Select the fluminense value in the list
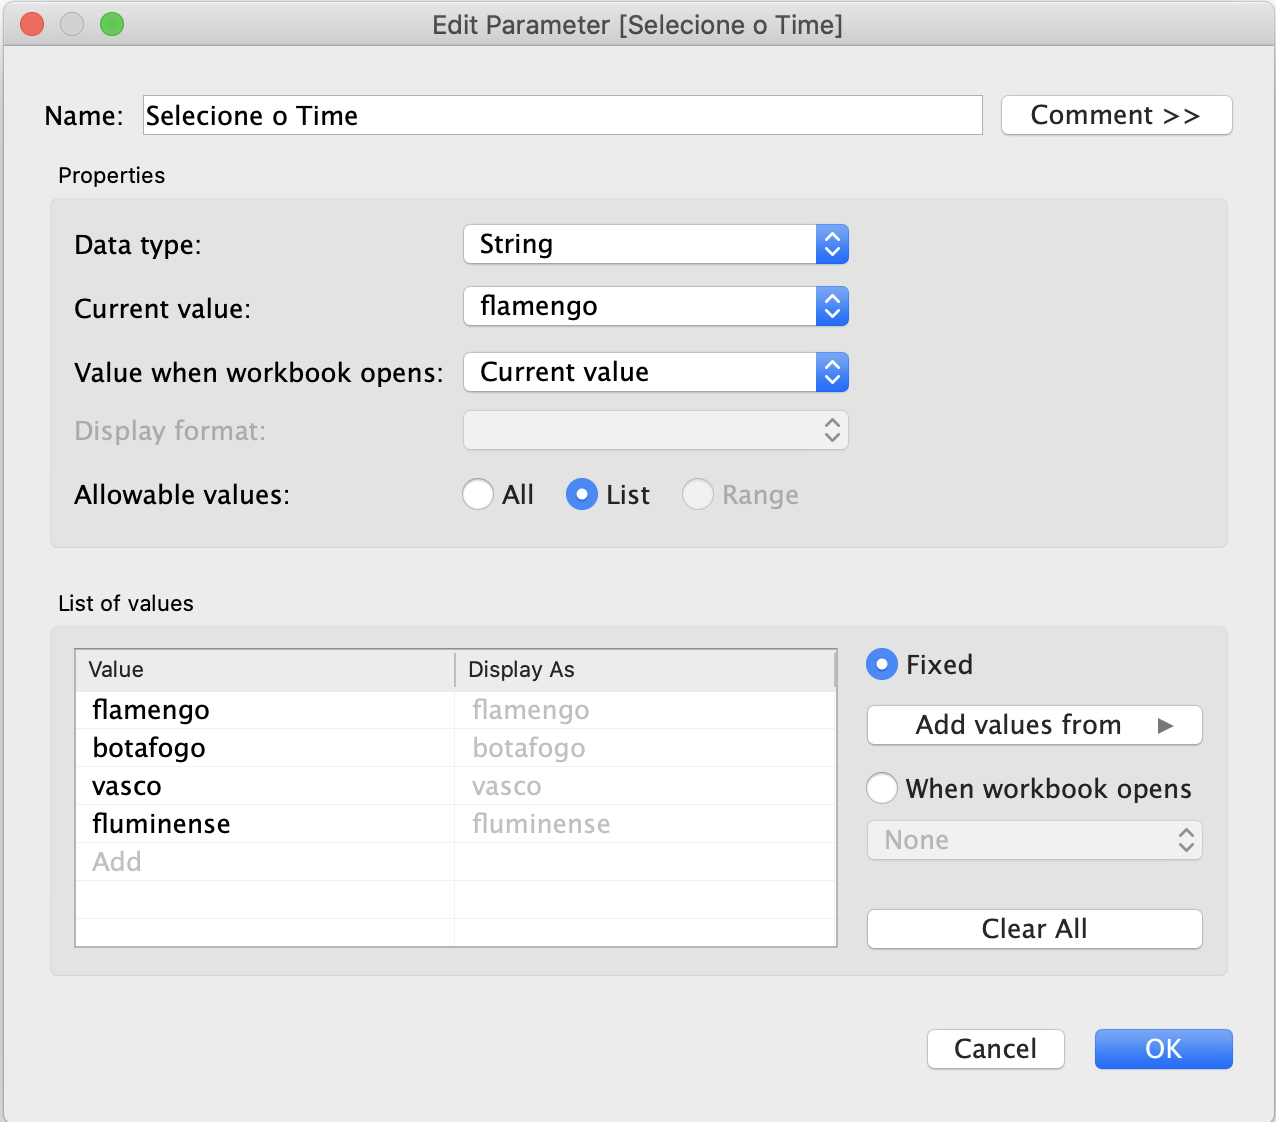Image resolution: width=1276 pixels, height=1122 pixels. [x=265, y=824]
